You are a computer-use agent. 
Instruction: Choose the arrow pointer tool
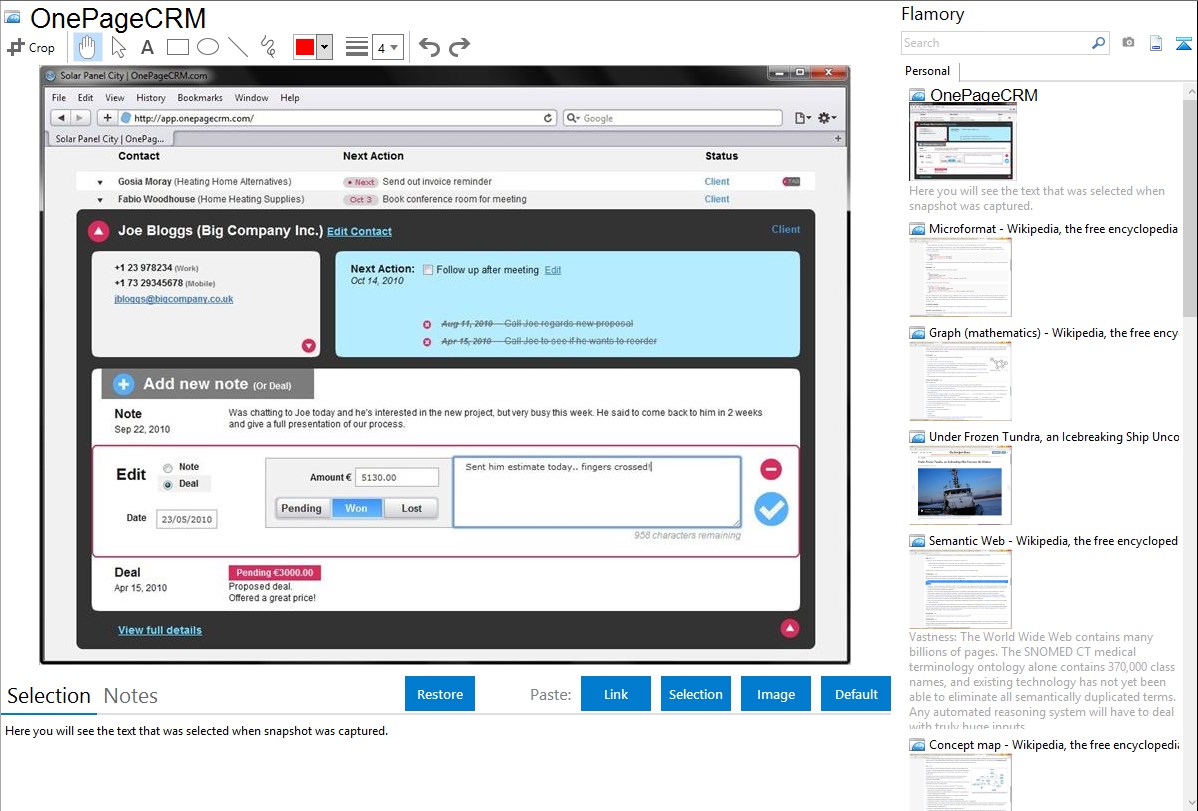[118, 47]
